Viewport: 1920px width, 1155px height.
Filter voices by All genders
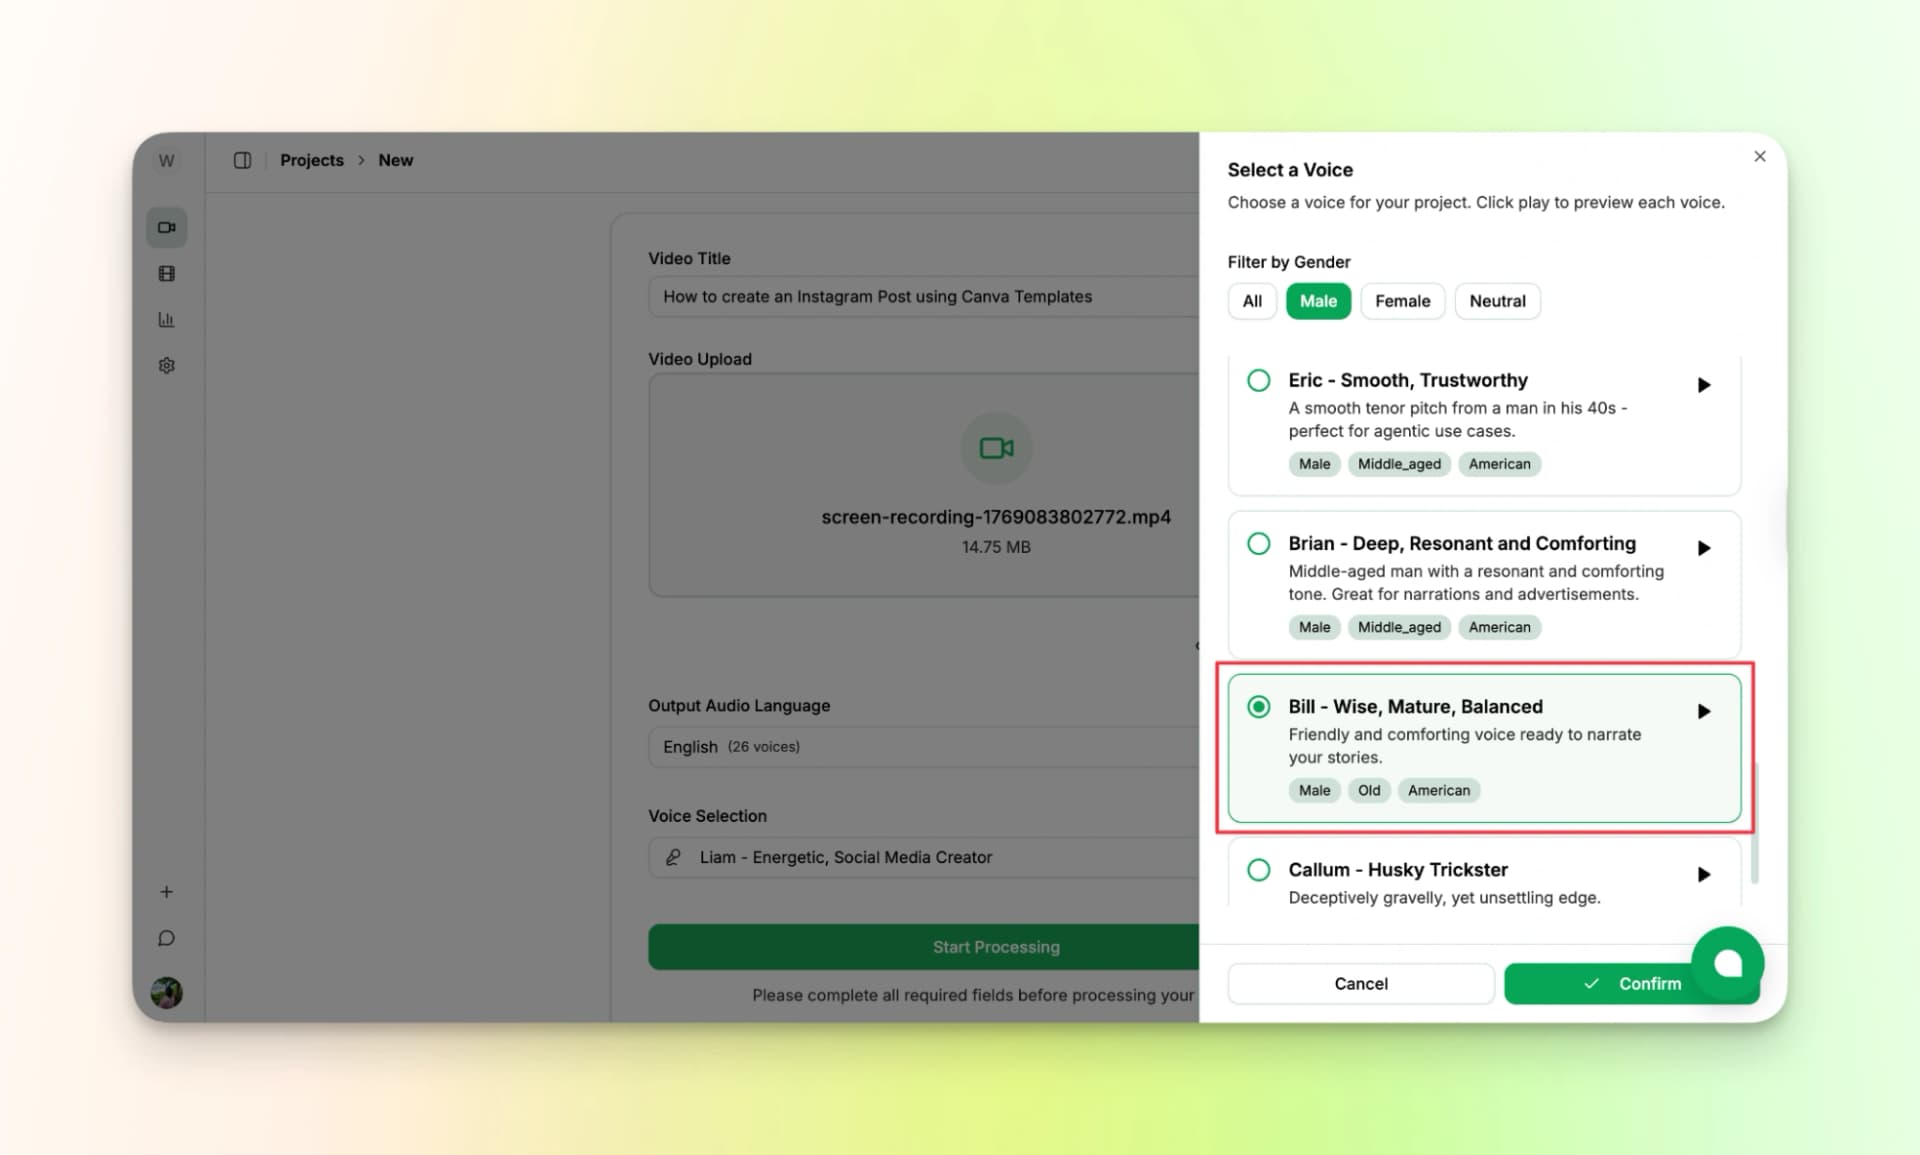1252,301
